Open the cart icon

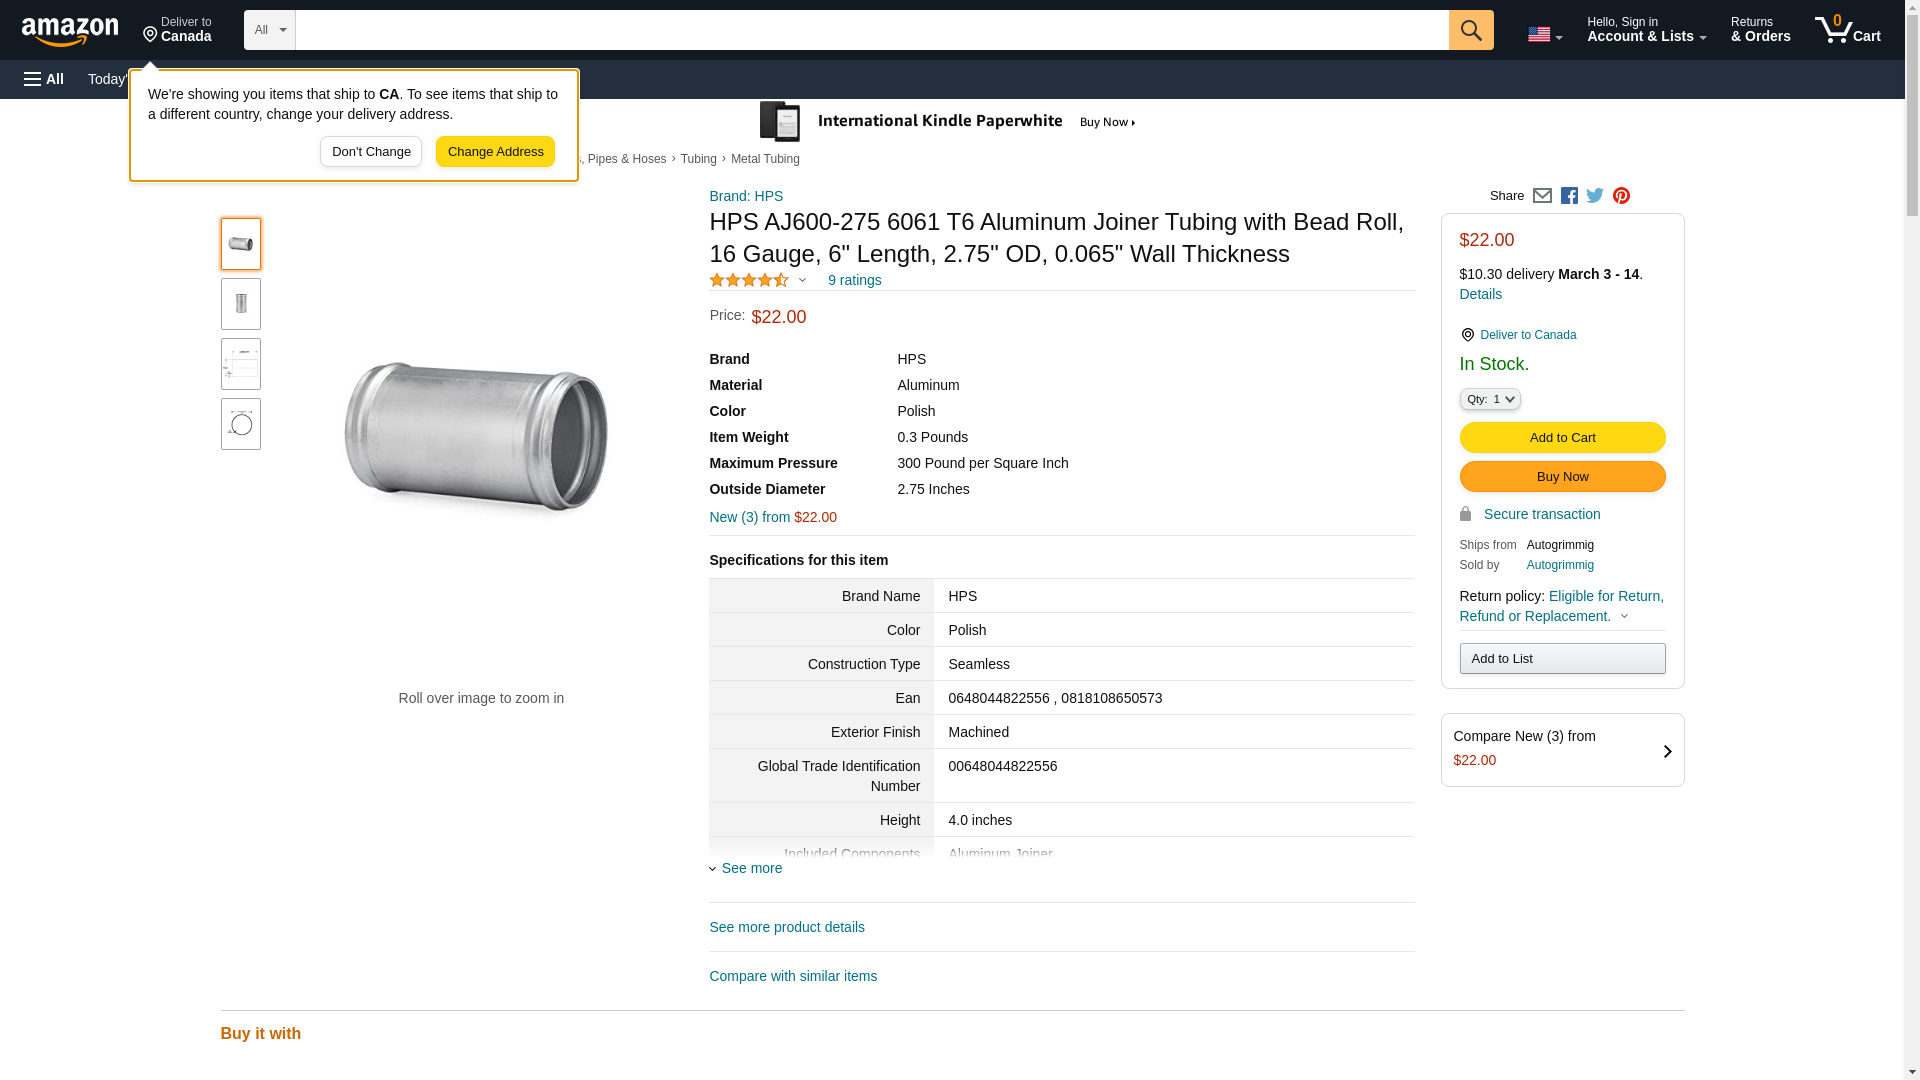(x=1847, y=30)
